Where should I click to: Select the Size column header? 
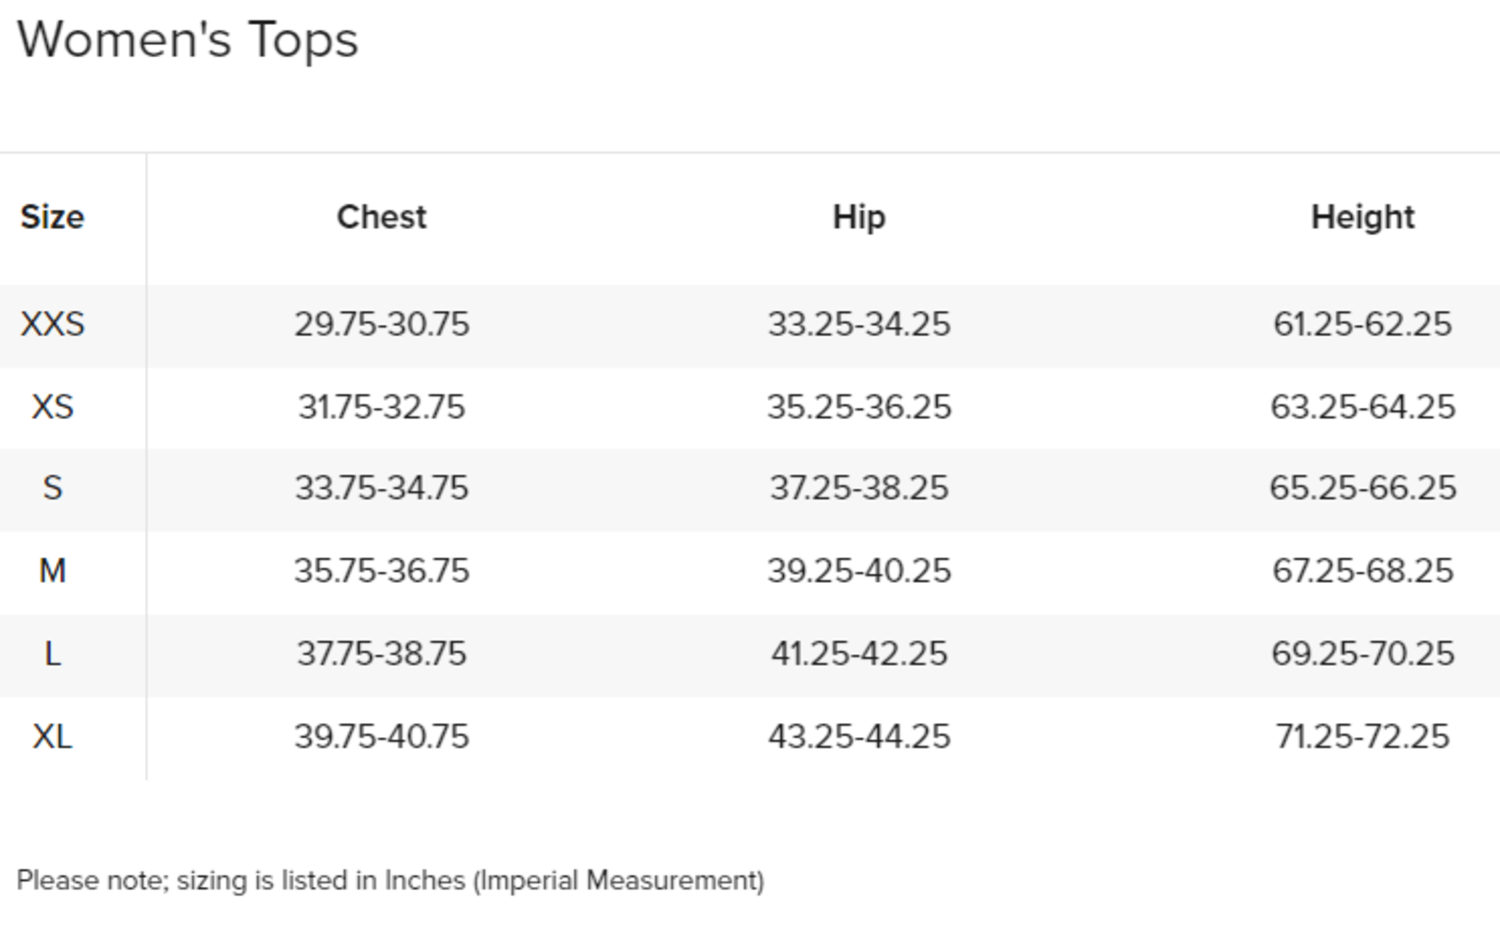click(x=52, y=217)
